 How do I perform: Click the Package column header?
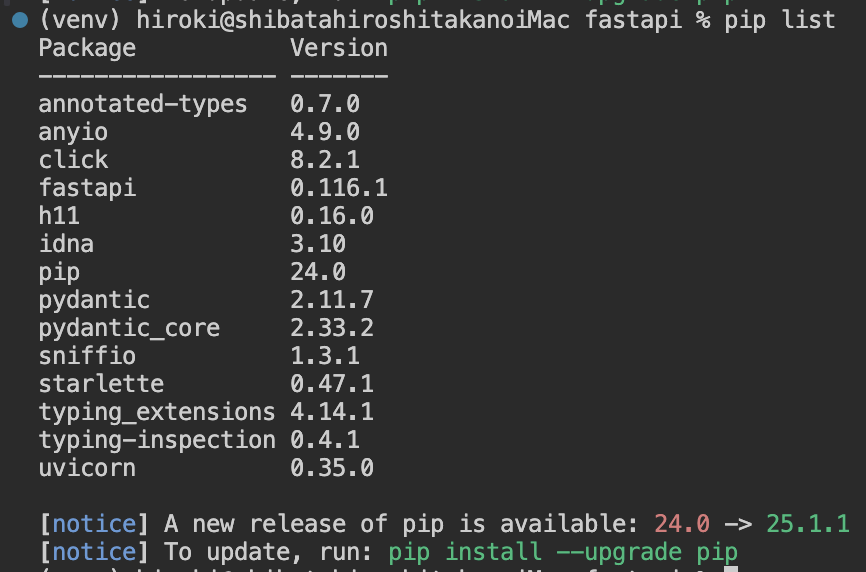click(x=87, y=48)
